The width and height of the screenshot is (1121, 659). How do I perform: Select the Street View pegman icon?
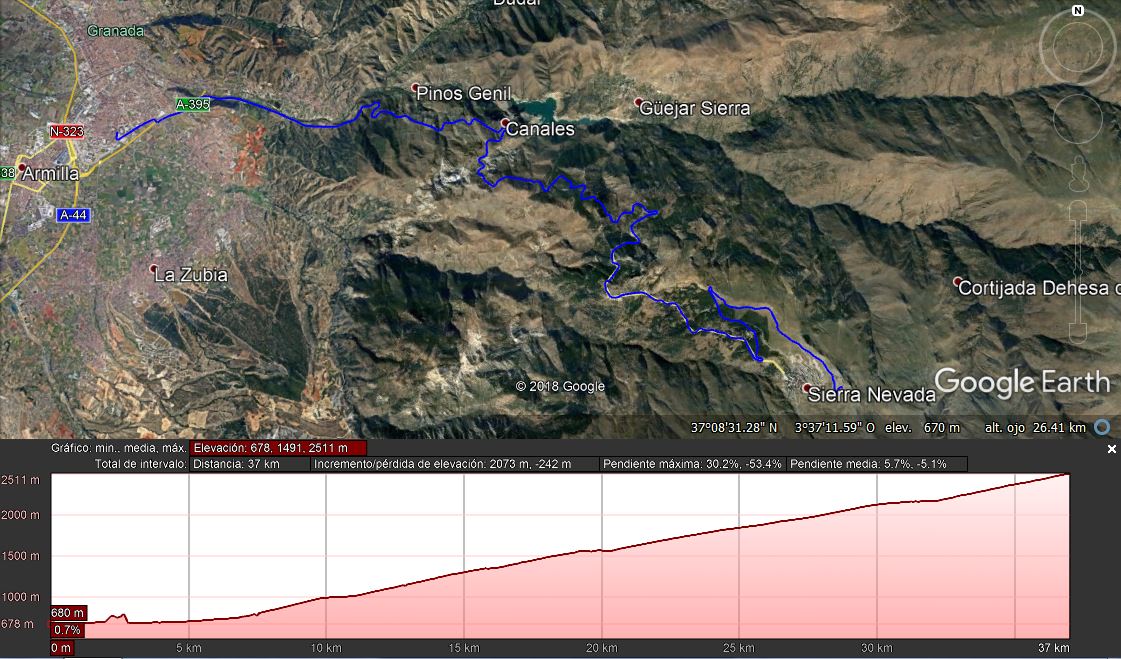[x=1078, y=175]
